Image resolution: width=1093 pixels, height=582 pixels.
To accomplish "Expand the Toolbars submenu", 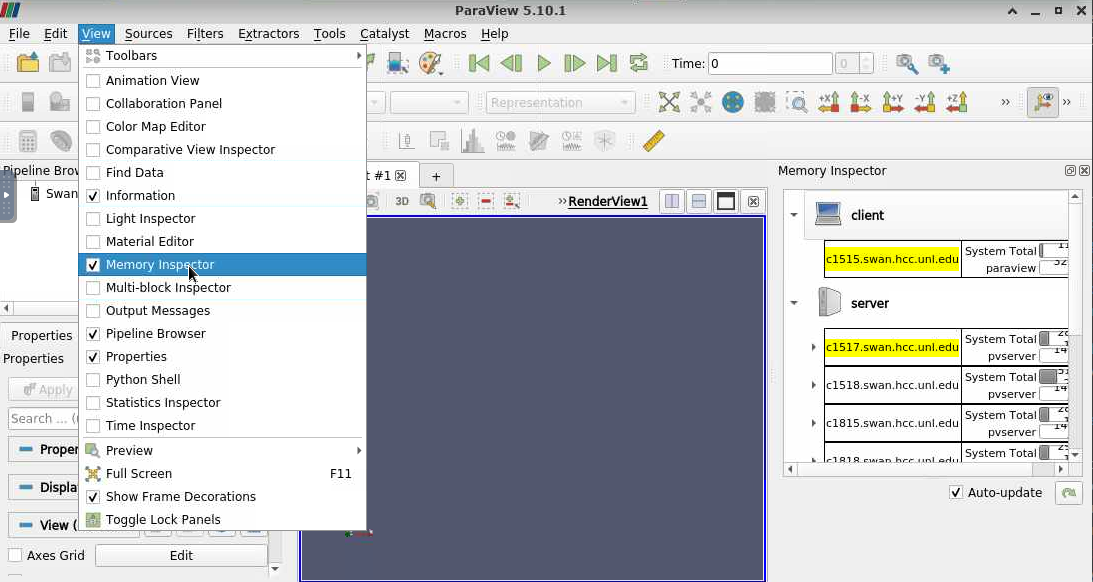I will [222, 56].
